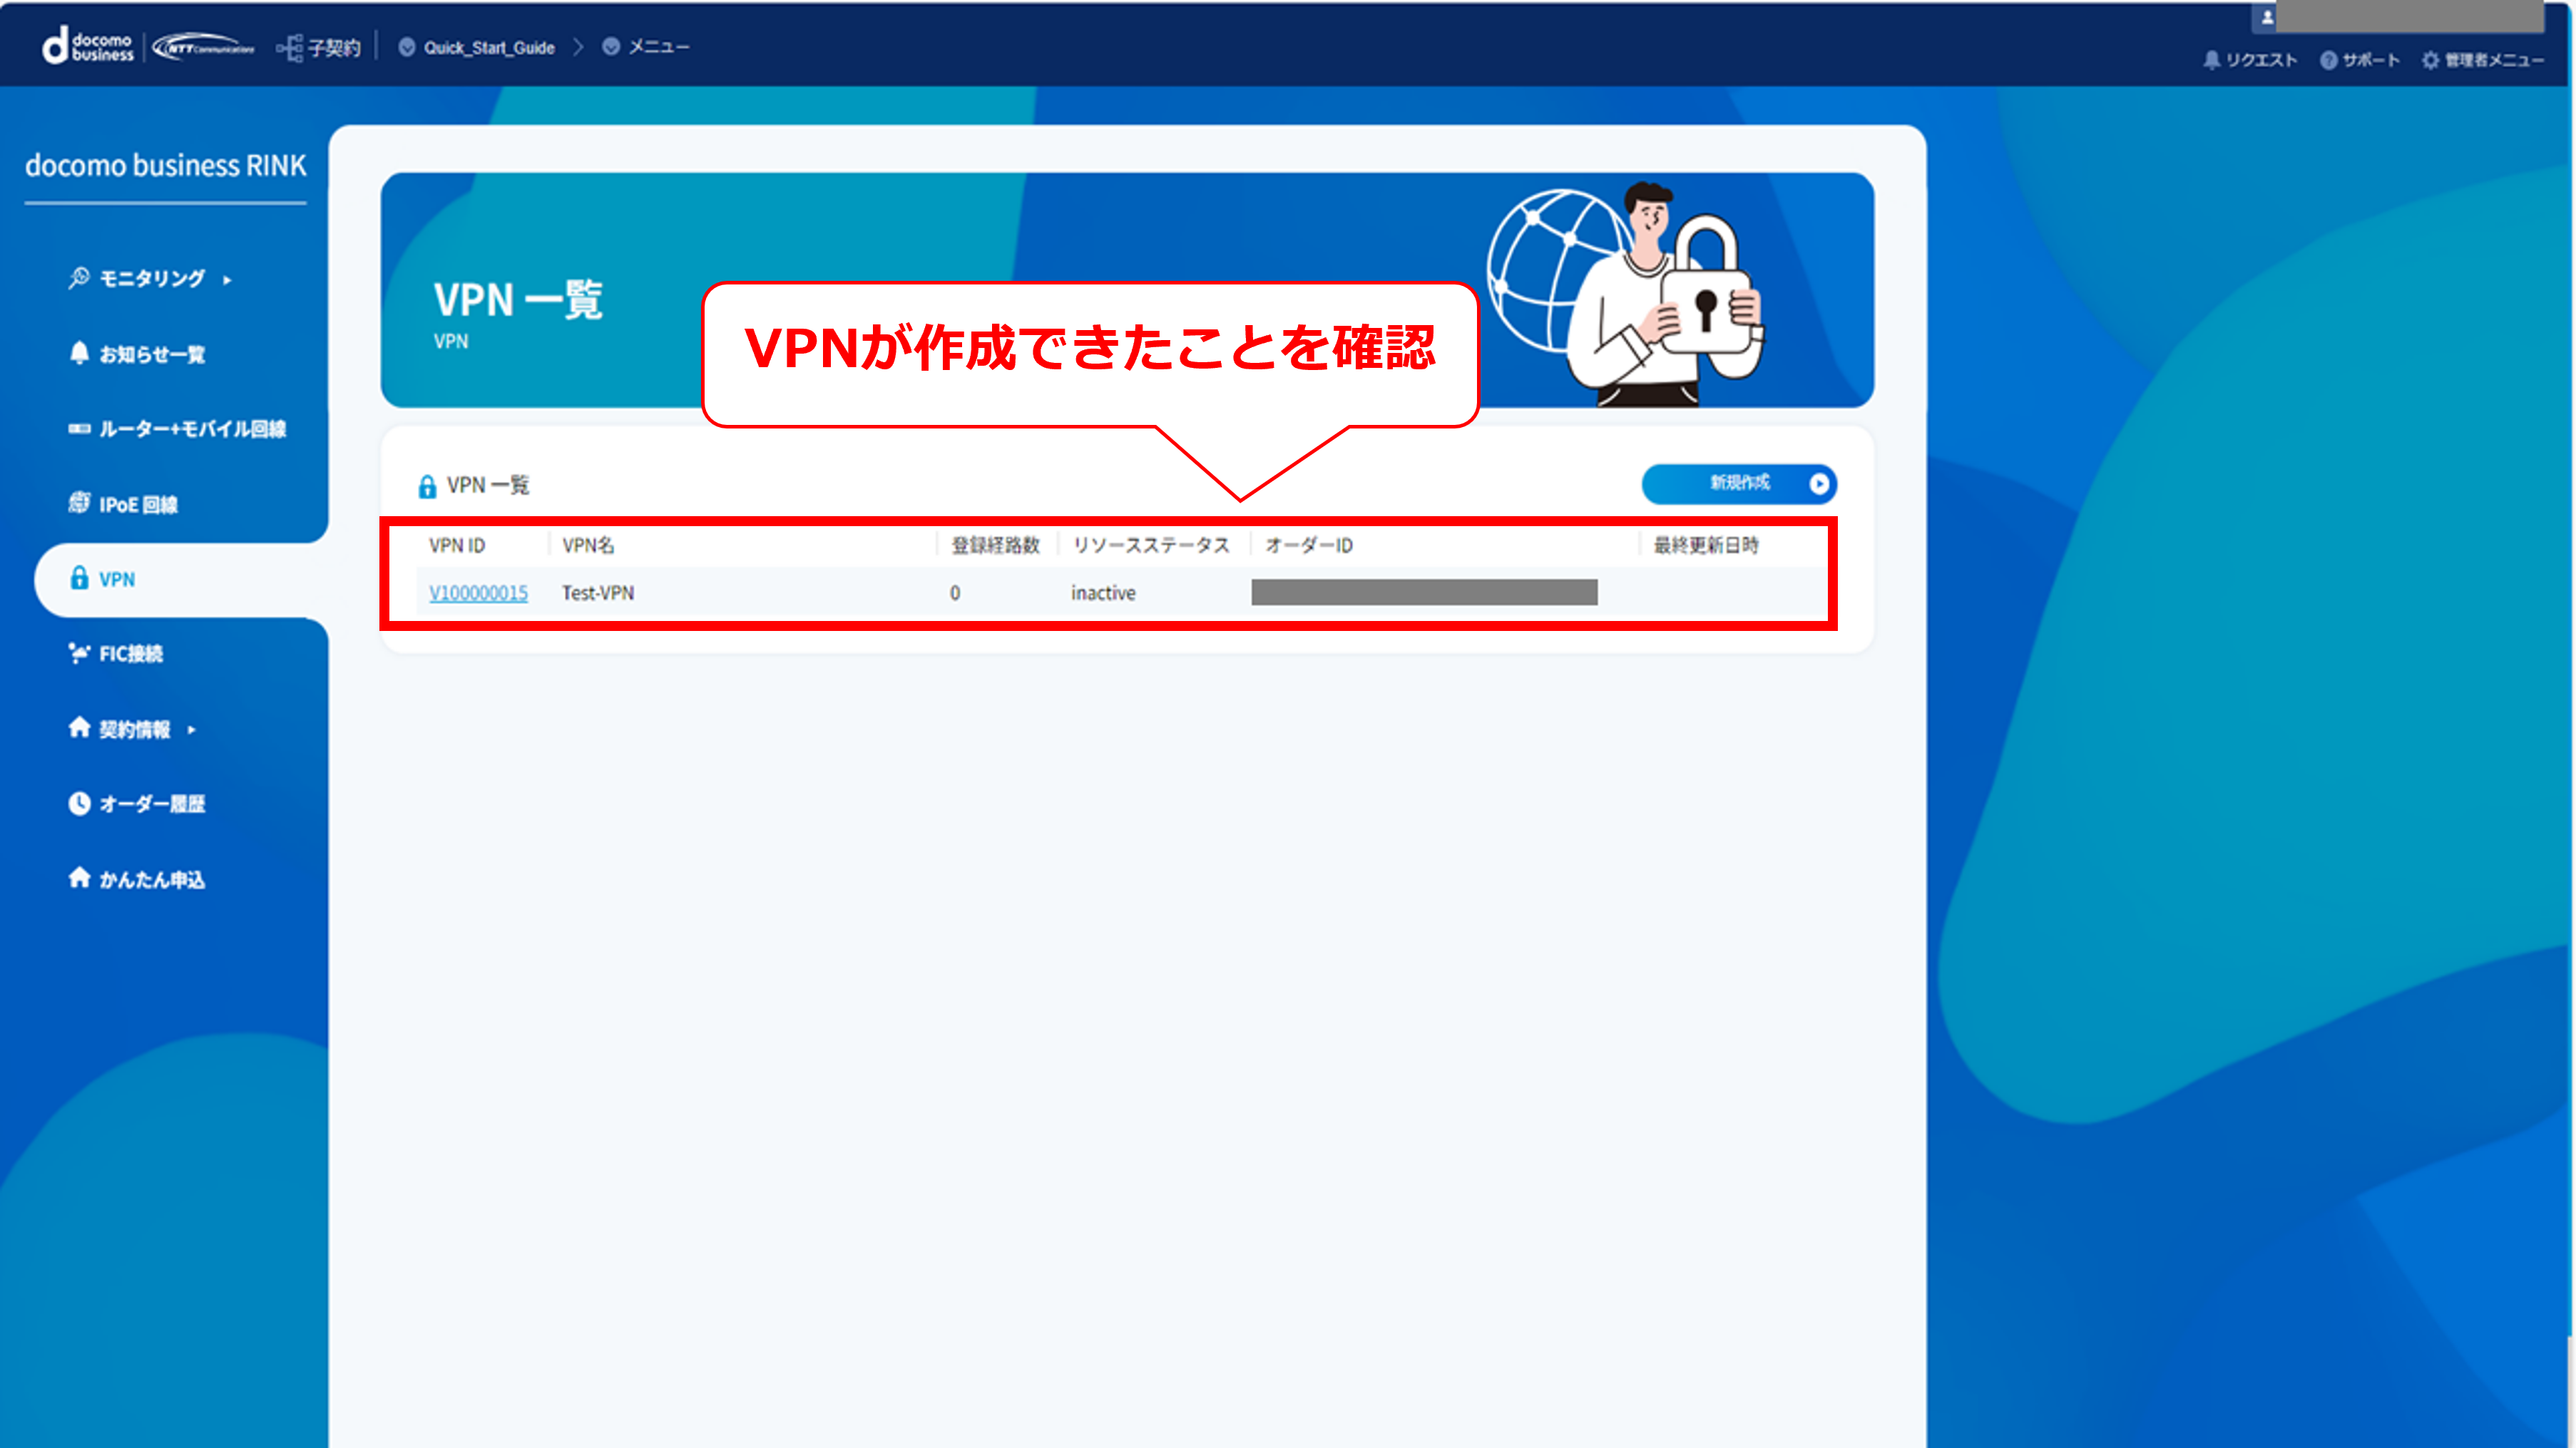
Task: Open IPoE 回線 in the sidebar
Action: pos(138,504)
